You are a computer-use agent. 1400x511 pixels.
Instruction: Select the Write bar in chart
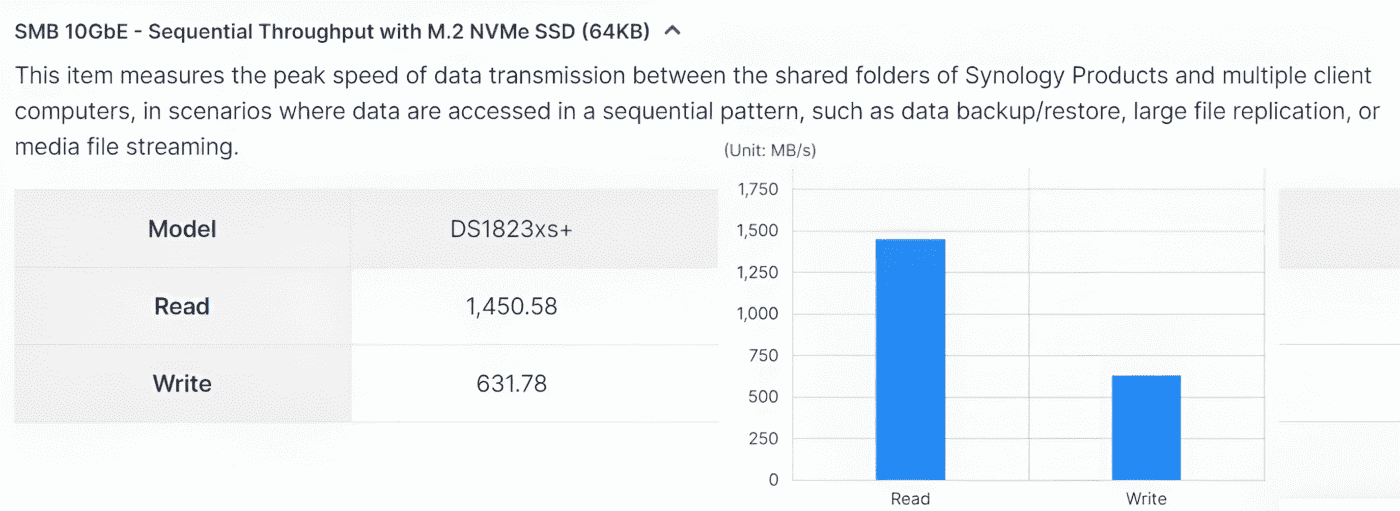(x=1146, y=428)
